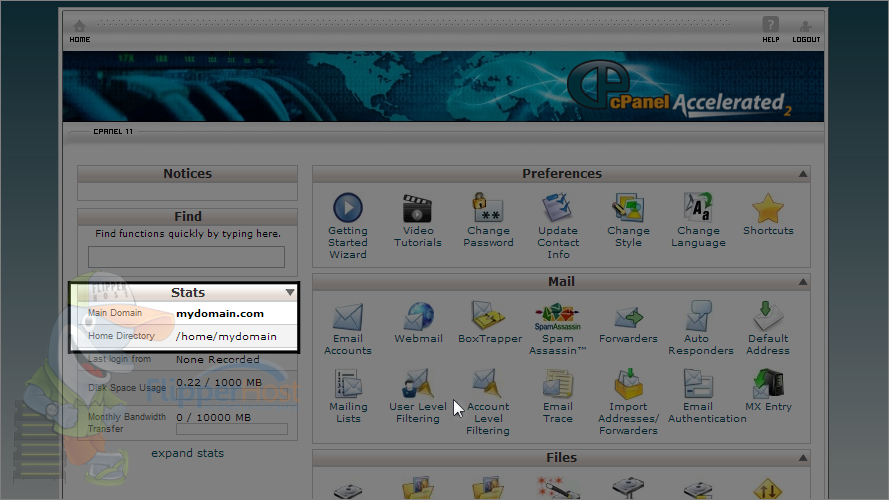Click the cPanel Accelerated banner logo
The height and width of the screenshot is (500, 889).
(679, 90)
